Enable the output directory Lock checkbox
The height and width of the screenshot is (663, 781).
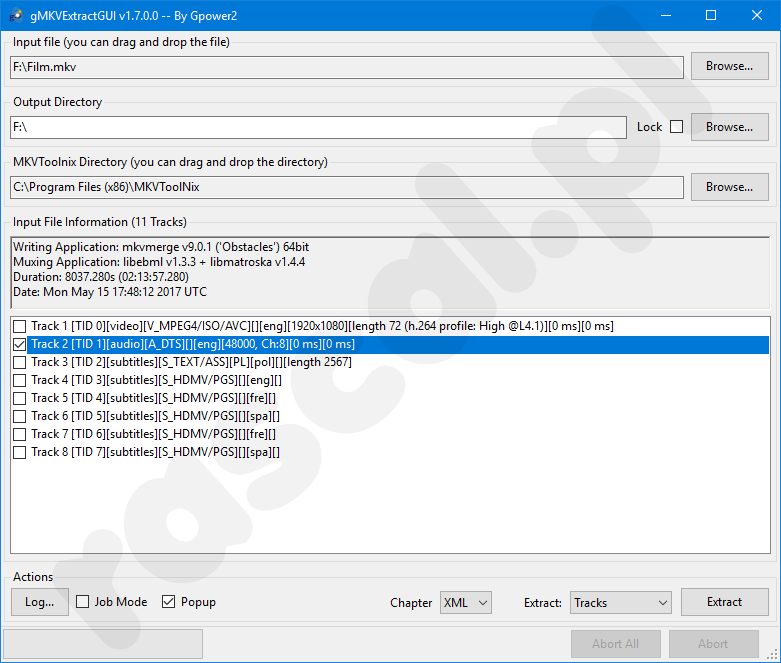click(676, 127)
